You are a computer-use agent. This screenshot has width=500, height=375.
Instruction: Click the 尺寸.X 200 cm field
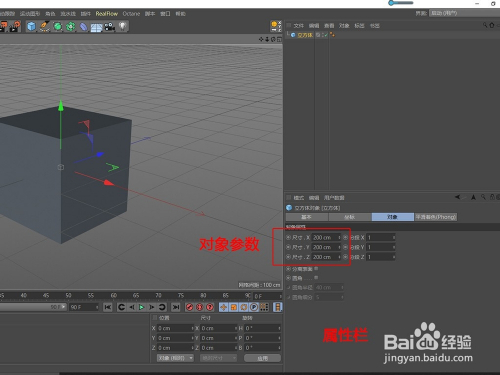pos(326,237)
